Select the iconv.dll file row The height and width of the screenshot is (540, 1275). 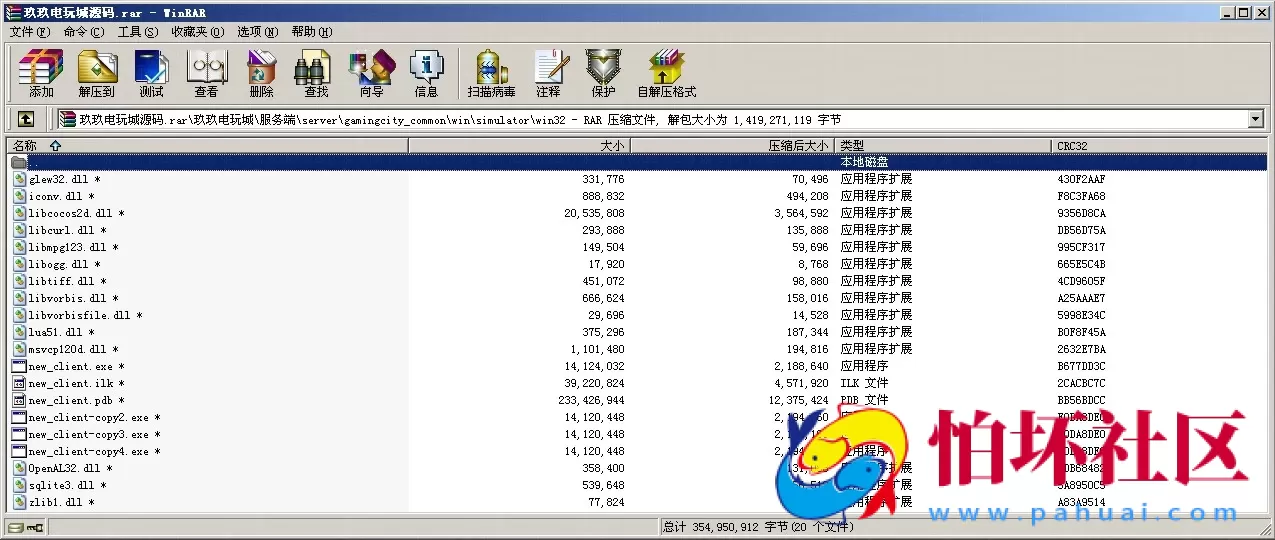click(637, 196)
